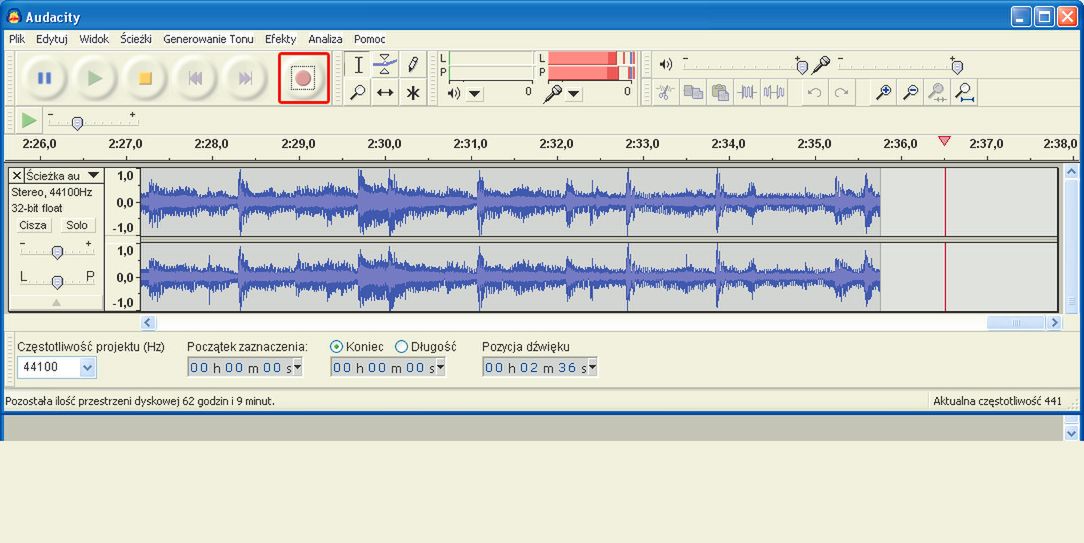Select the Envelope tool
The height and width of the screenshot is (543, 1084).
tap(385, 65)
